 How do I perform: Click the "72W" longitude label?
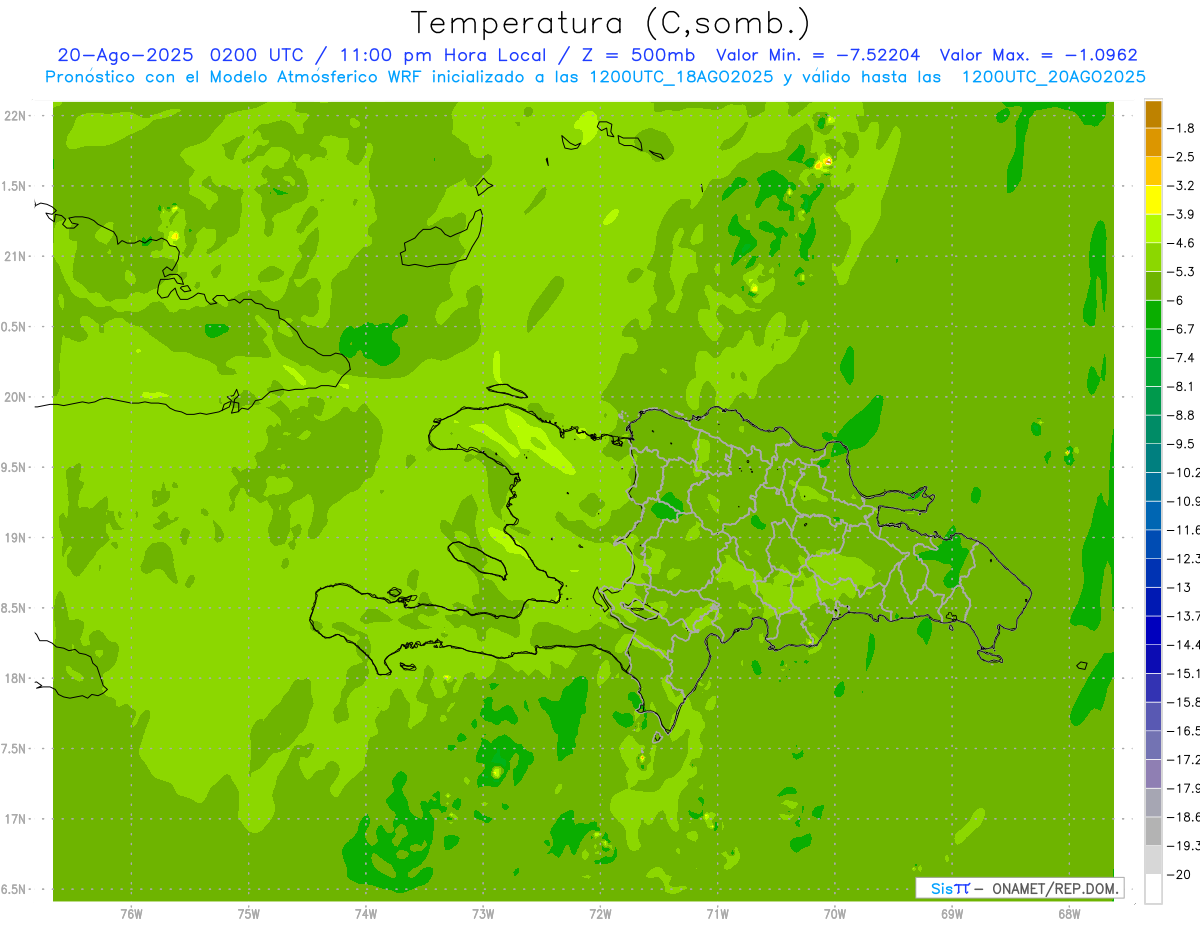coord(600,914)
